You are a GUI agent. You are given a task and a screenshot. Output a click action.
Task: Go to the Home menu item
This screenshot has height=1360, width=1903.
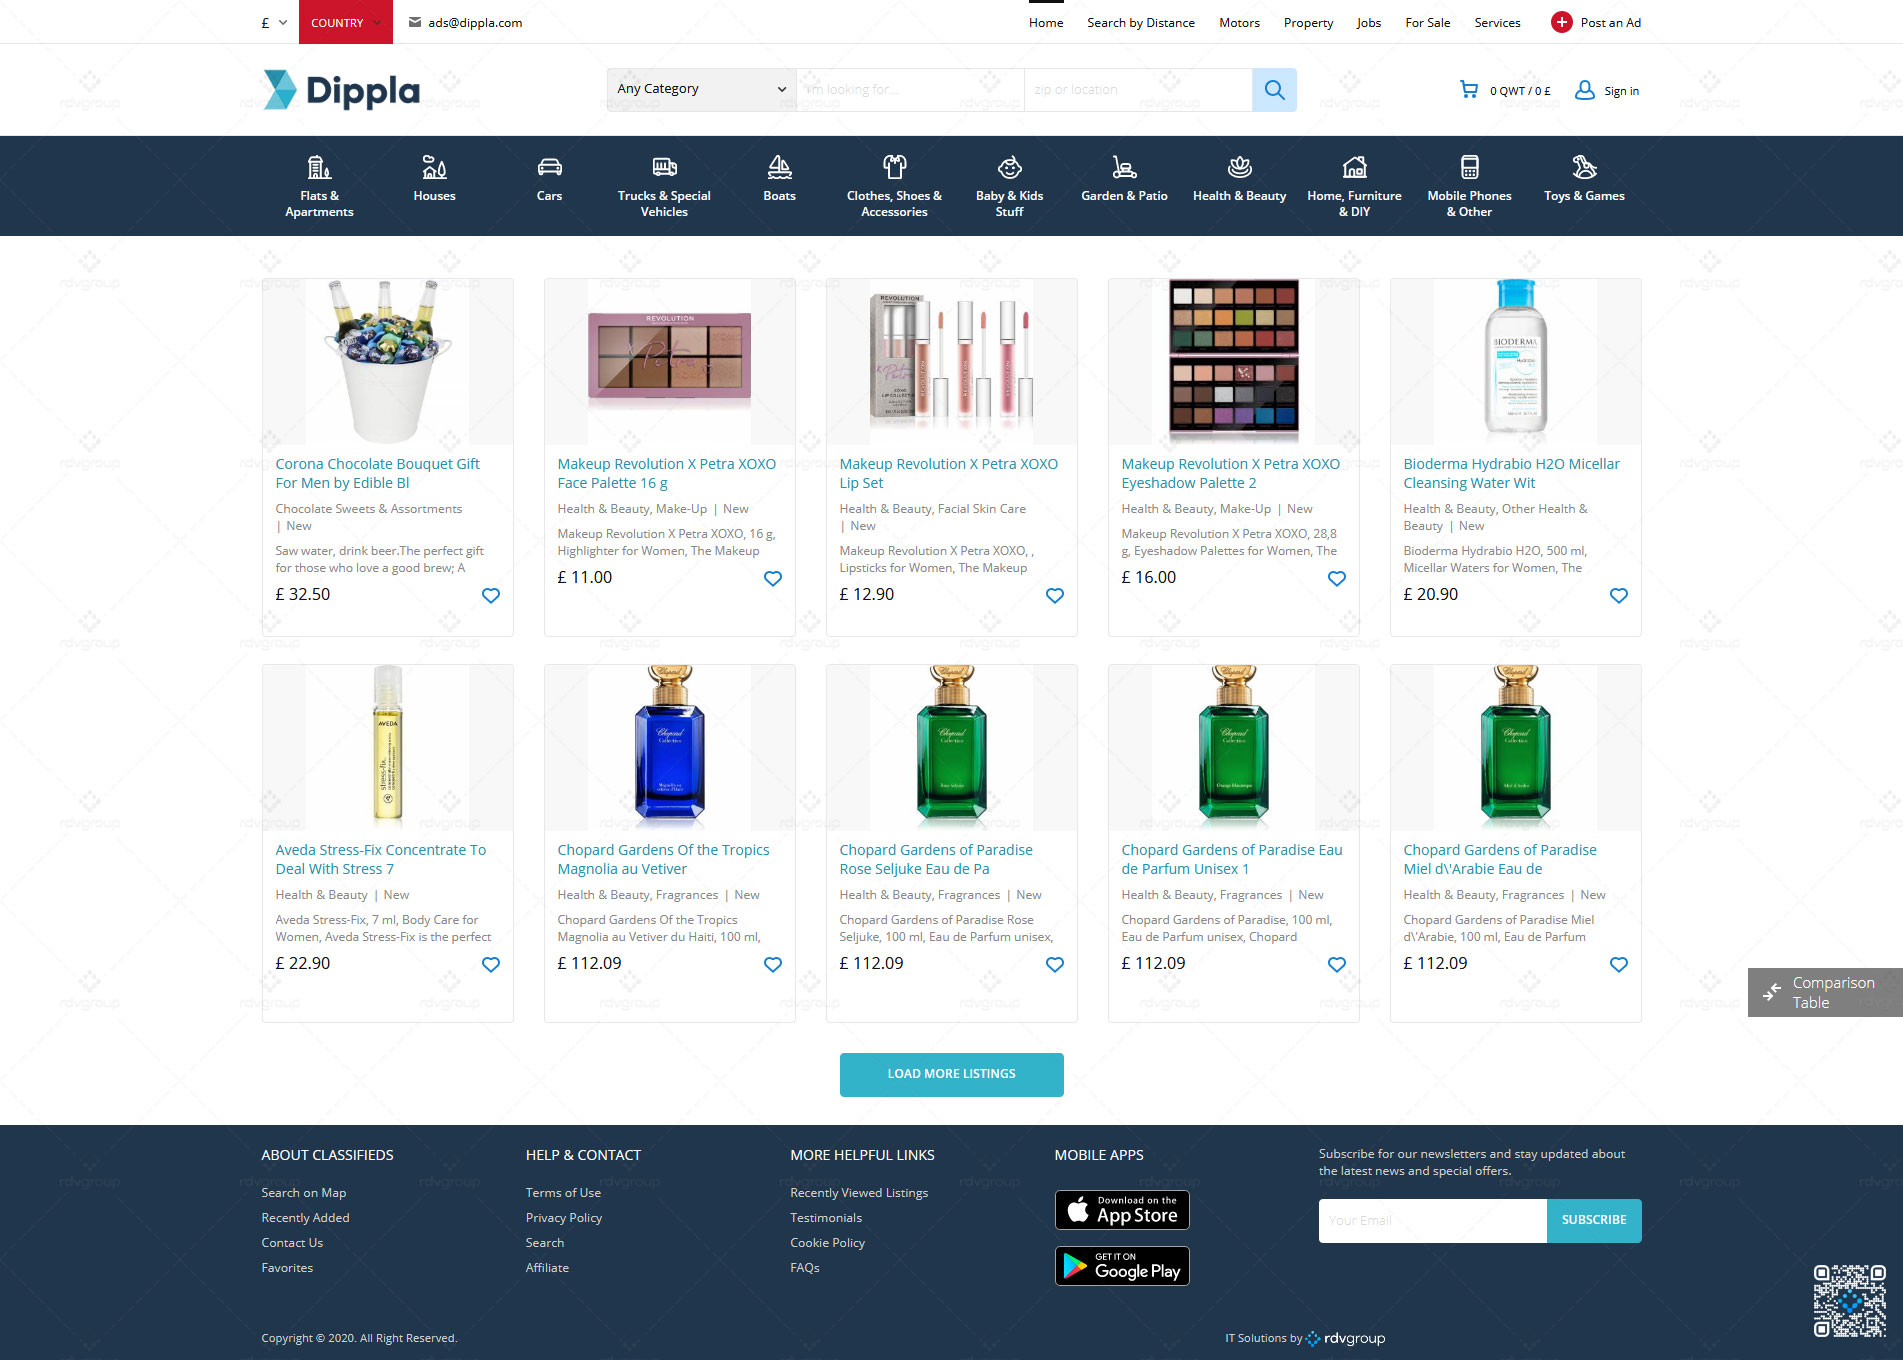tap(1046, 22)
